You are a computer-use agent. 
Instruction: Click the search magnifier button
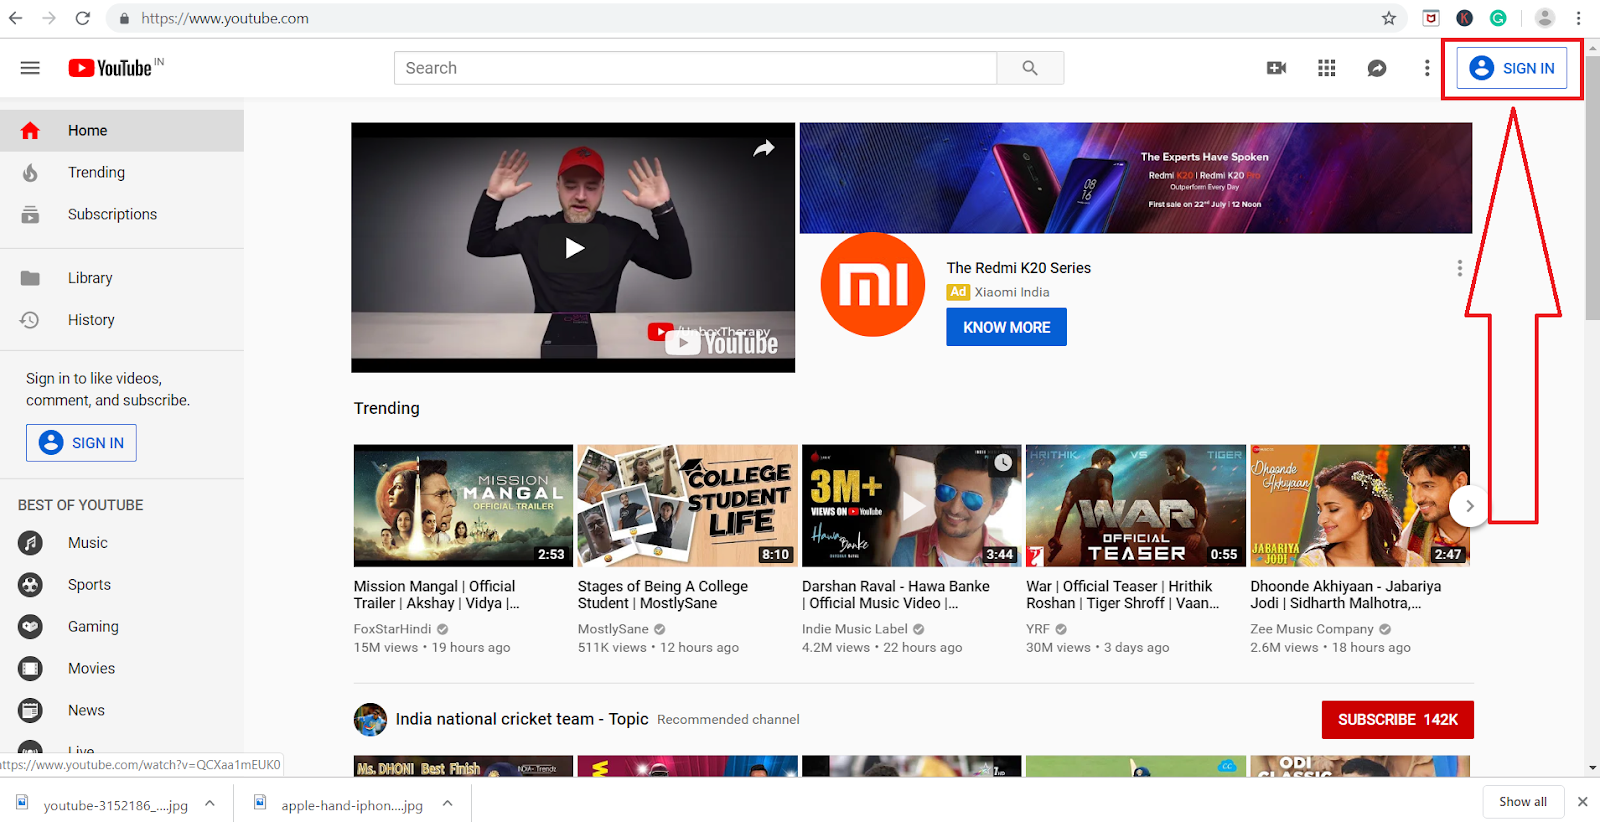coord(1030,68)
